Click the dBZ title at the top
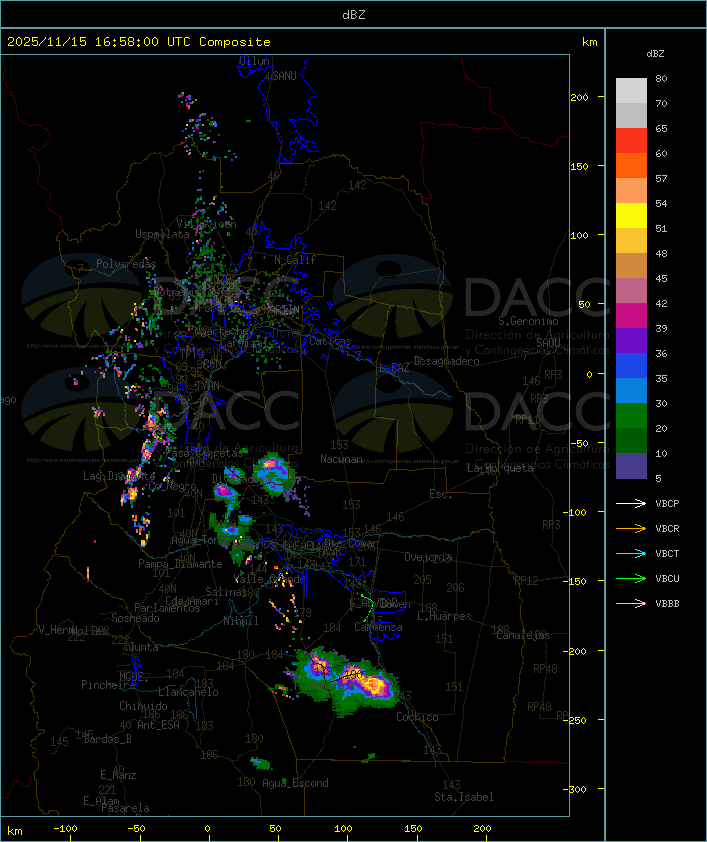The image size is (707, 842). pos(354,14)
